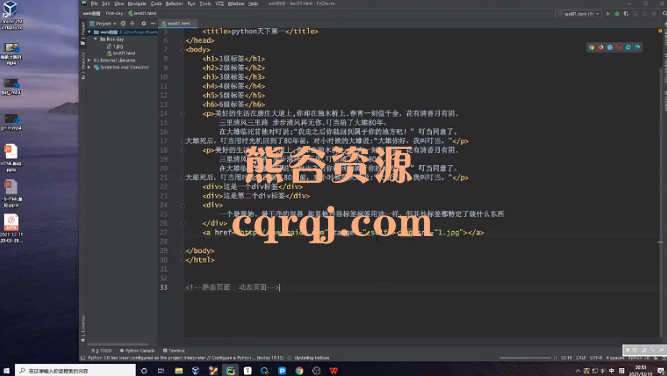Image resolution: width=667 pixels, height=376 pixels.
Task: Open Navigate menu
Action: coord(137,3)
